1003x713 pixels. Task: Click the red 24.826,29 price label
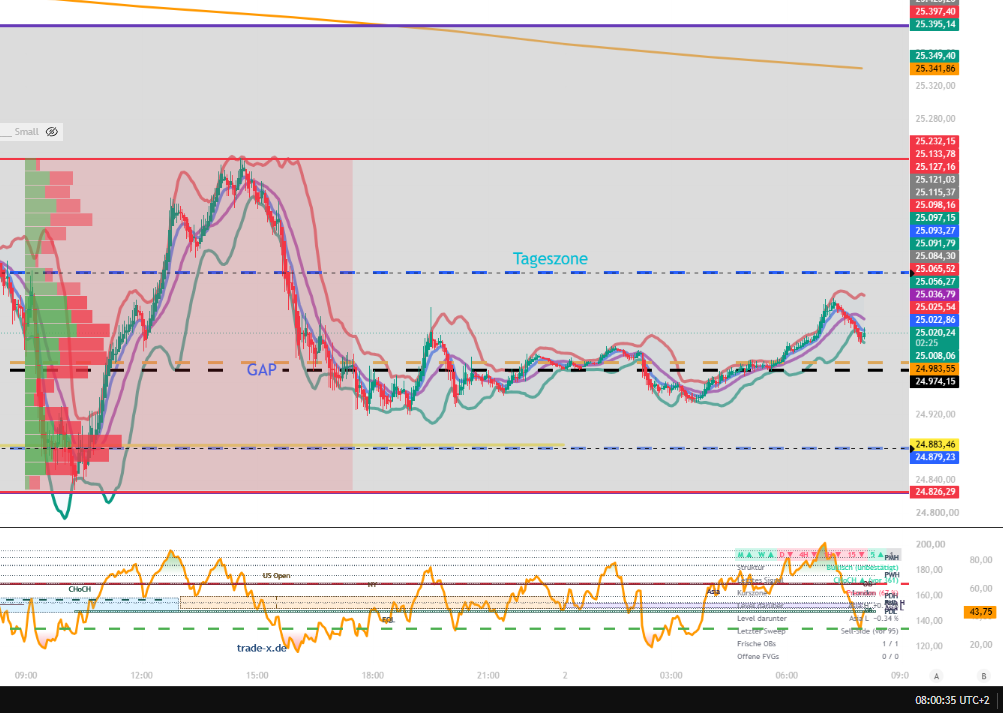pyautogui.click(x=935, y=492)
